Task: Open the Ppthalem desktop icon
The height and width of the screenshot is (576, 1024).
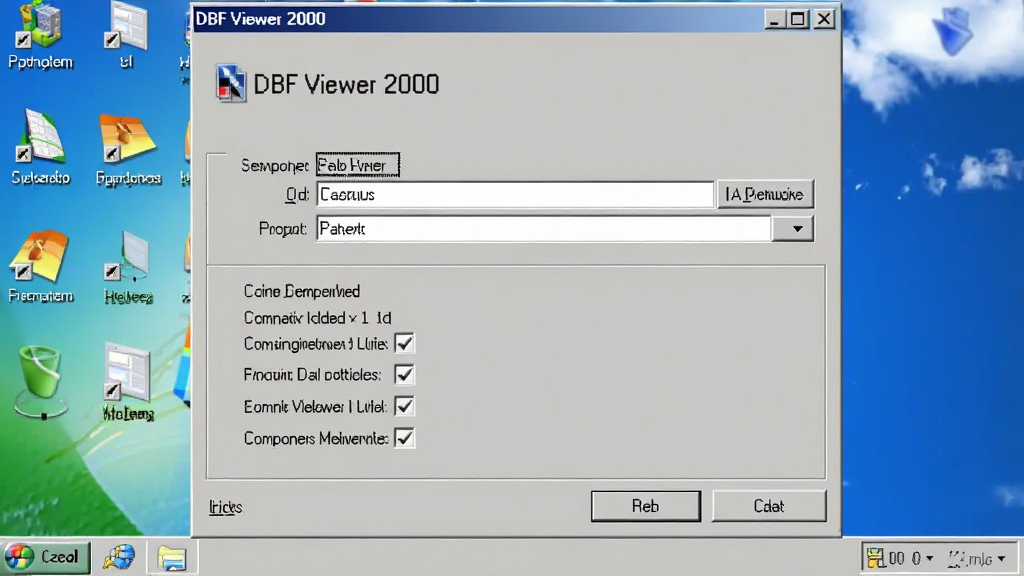Action: pyautogui.click(x=40, y=34)
